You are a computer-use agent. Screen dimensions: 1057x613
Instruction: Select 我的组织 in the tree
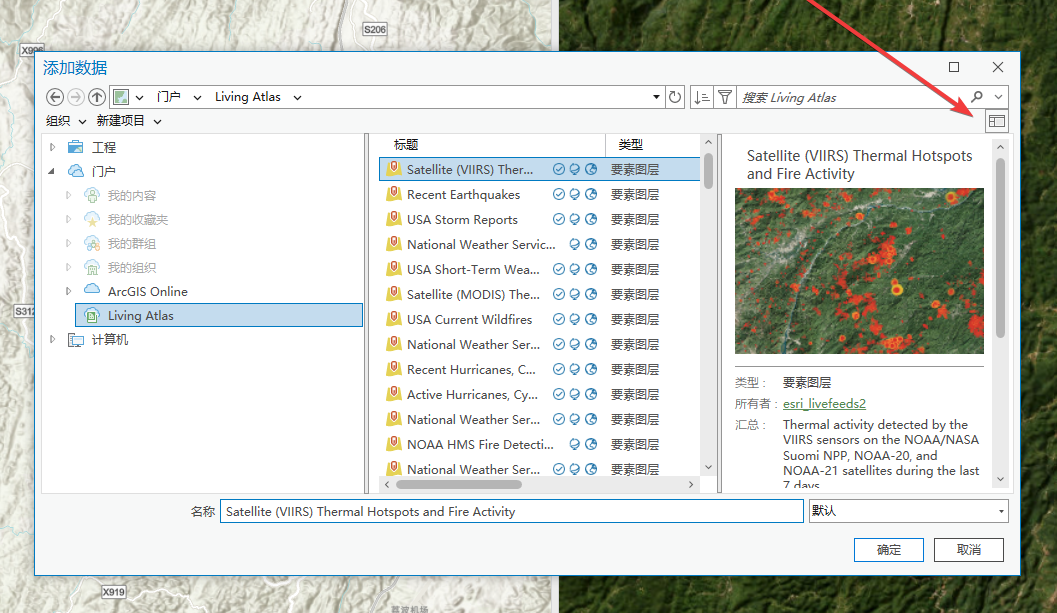pyautogui.click(x=131, y=268)
